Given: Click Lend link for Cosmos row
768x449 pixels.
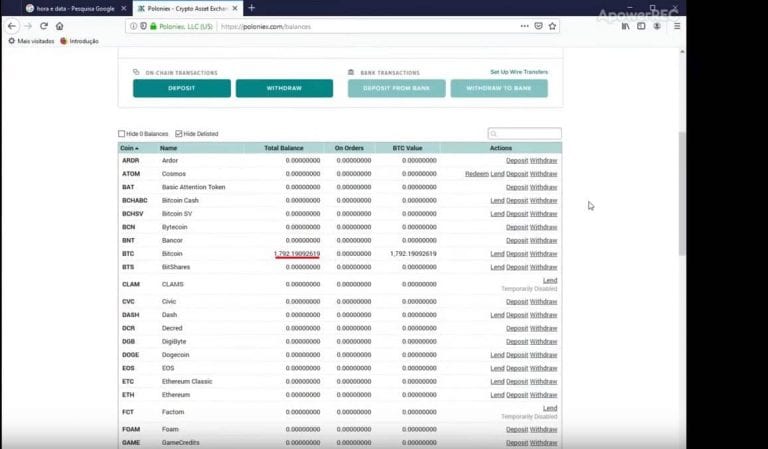Looking at the screenshot, I should pyautogui.click(x=497, y=174).
